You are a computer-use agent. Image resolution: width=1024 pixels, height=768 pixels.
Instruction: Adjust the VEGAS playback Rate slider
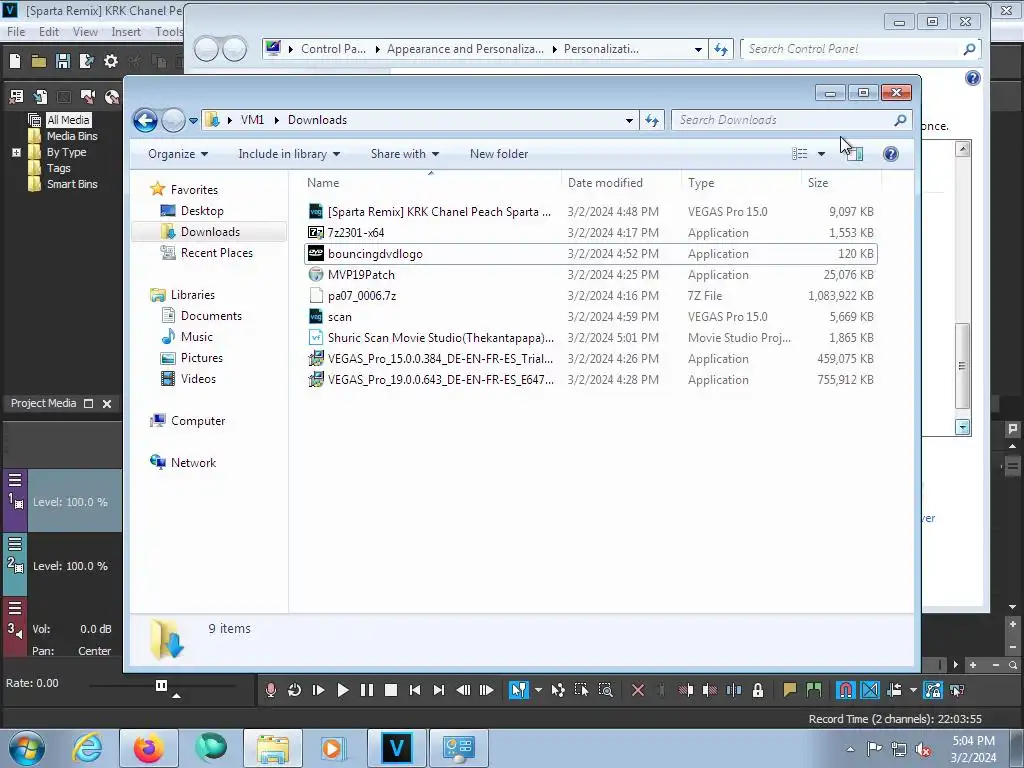pyautogui.click(x=161, y=686)
